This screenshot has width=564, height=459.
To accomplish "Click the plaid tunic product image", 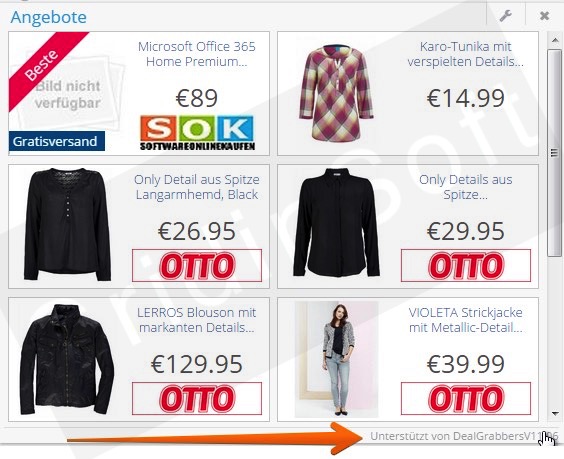I will pos(336,93).
